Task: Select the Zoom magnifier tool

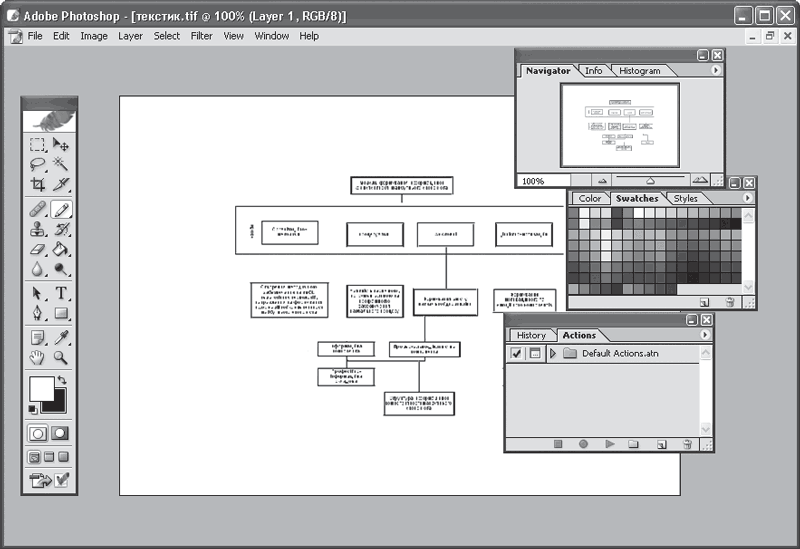Action: 61,357
